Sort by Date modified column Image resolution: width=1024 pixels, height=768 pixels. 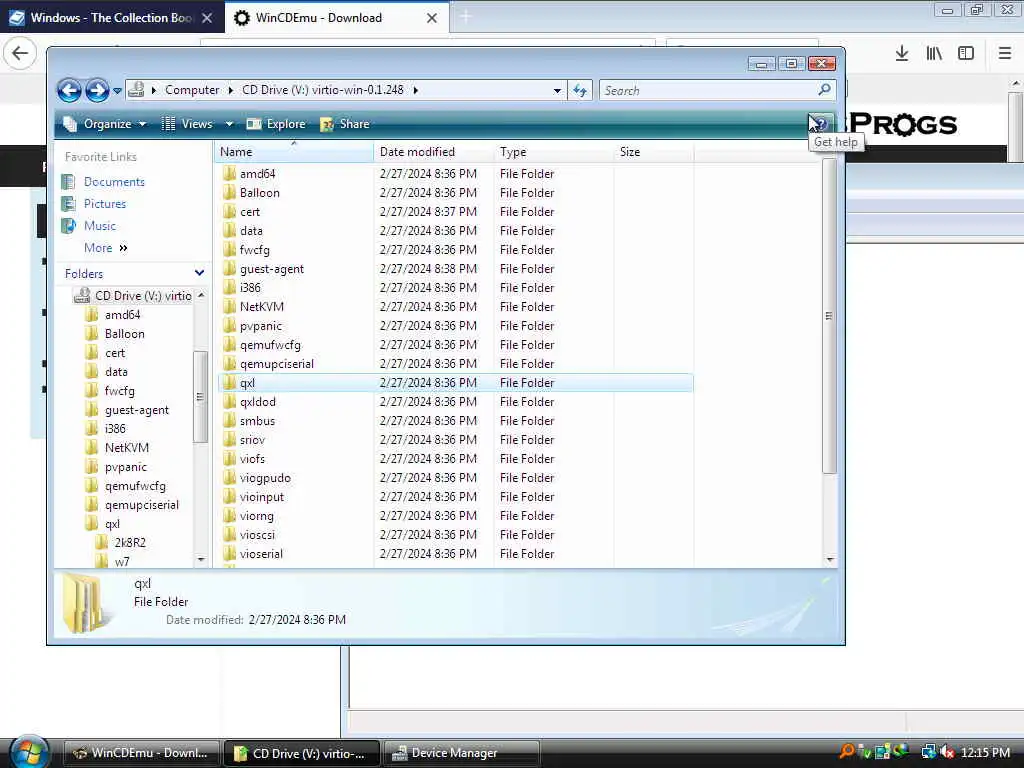(x=434, y=152)
